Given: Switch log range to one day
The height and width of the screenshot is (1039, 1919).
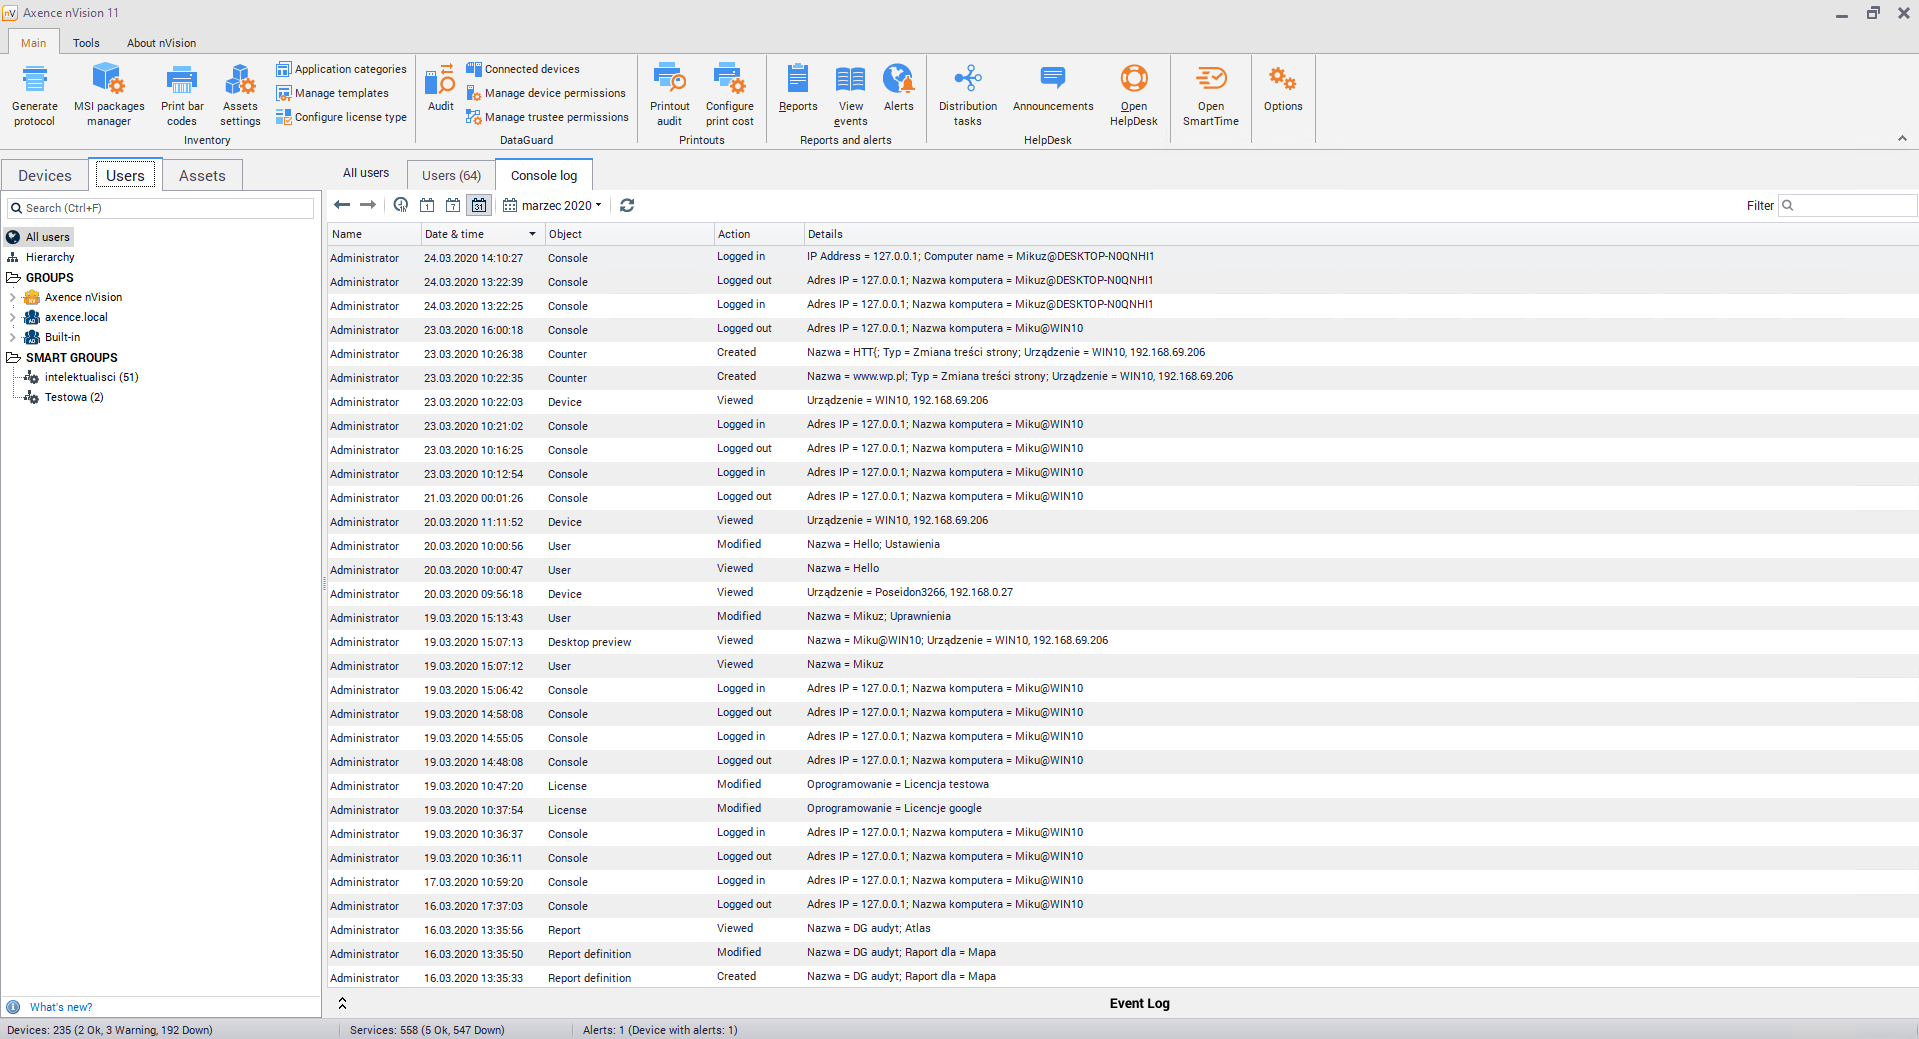Looking at the screenshot, I should tap(427, 205).
